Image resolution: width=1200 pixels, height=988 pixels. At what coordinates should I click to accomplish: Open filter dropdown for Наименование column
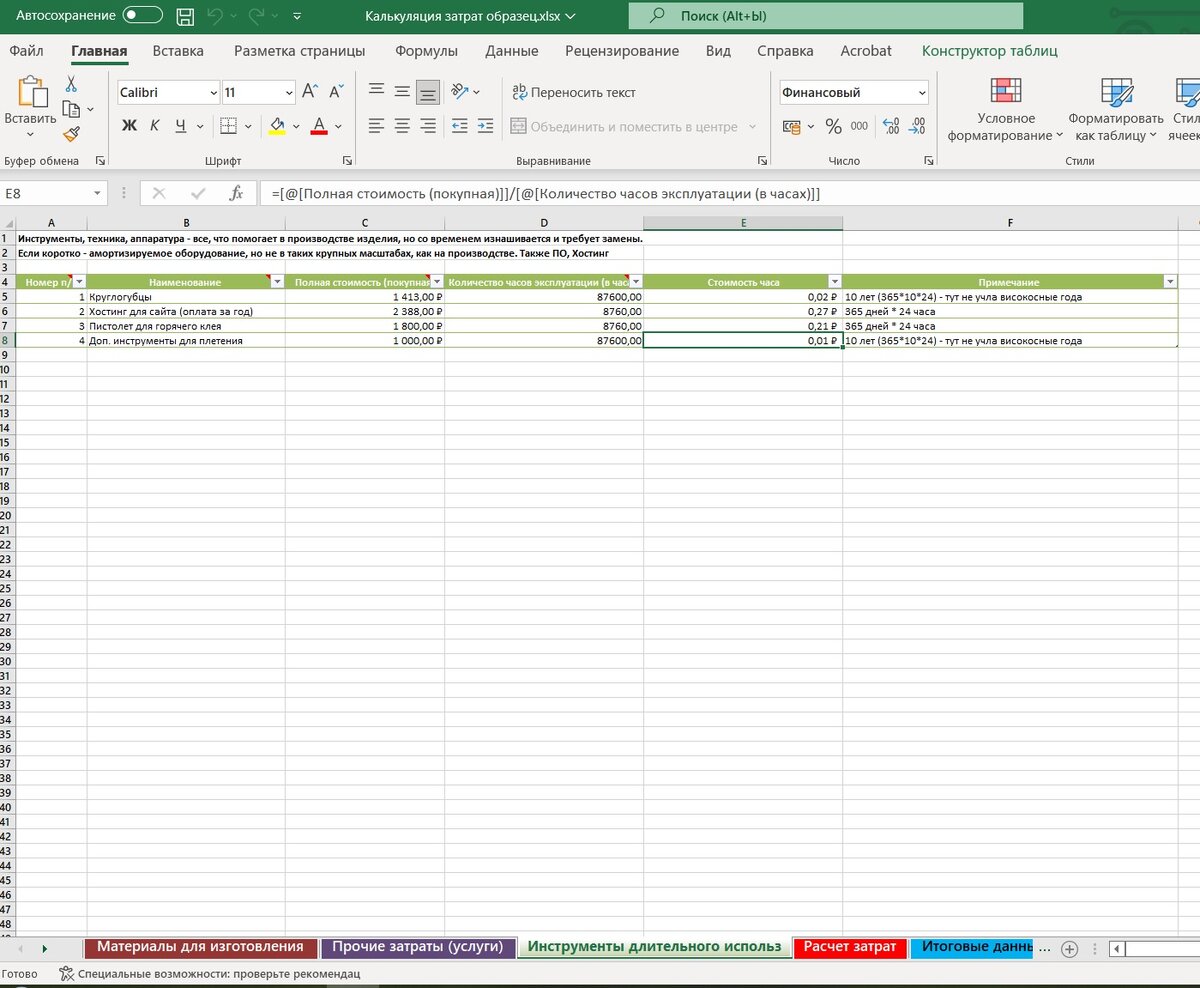point(278,282)
